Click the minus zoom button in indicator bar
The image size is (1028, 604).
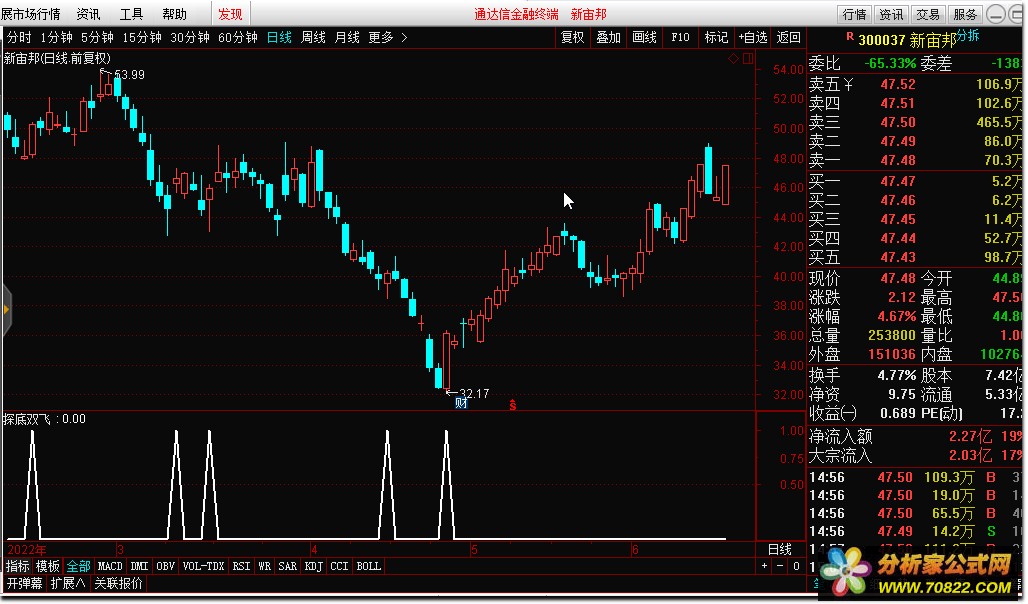(x=780, y=566)
